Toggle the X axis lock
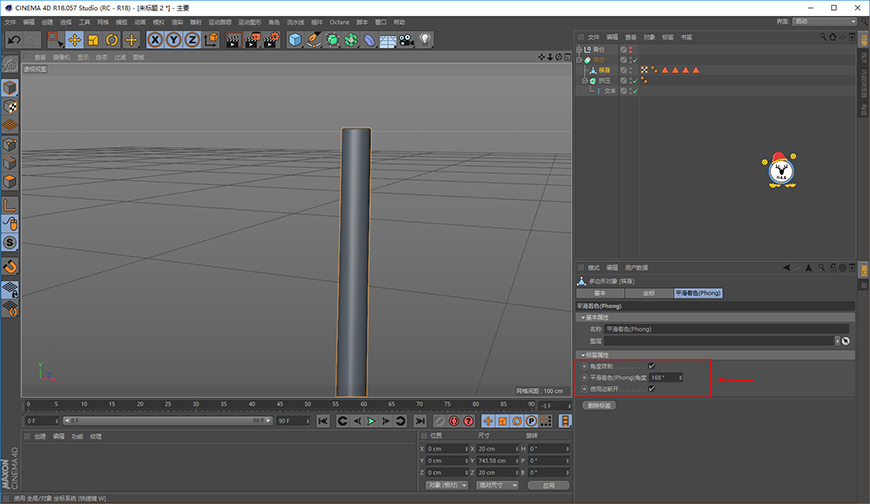The image size is (870, 504). (155, 39)
